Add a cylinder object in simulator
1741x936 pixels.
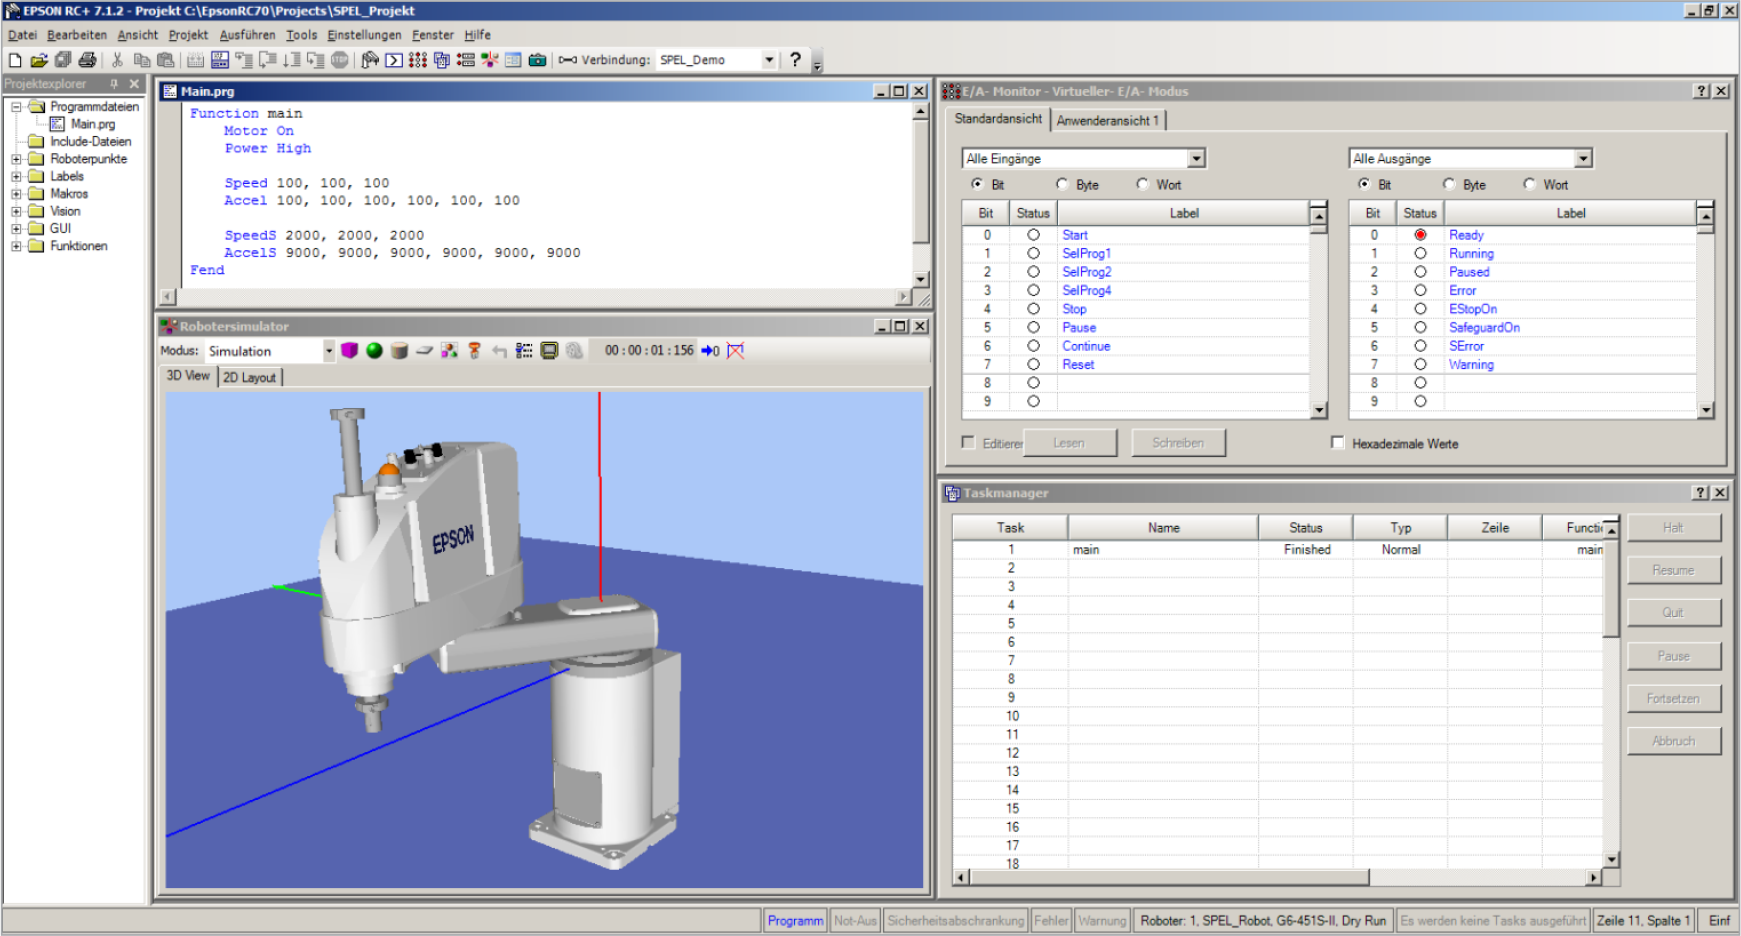[x=399, y=351]
